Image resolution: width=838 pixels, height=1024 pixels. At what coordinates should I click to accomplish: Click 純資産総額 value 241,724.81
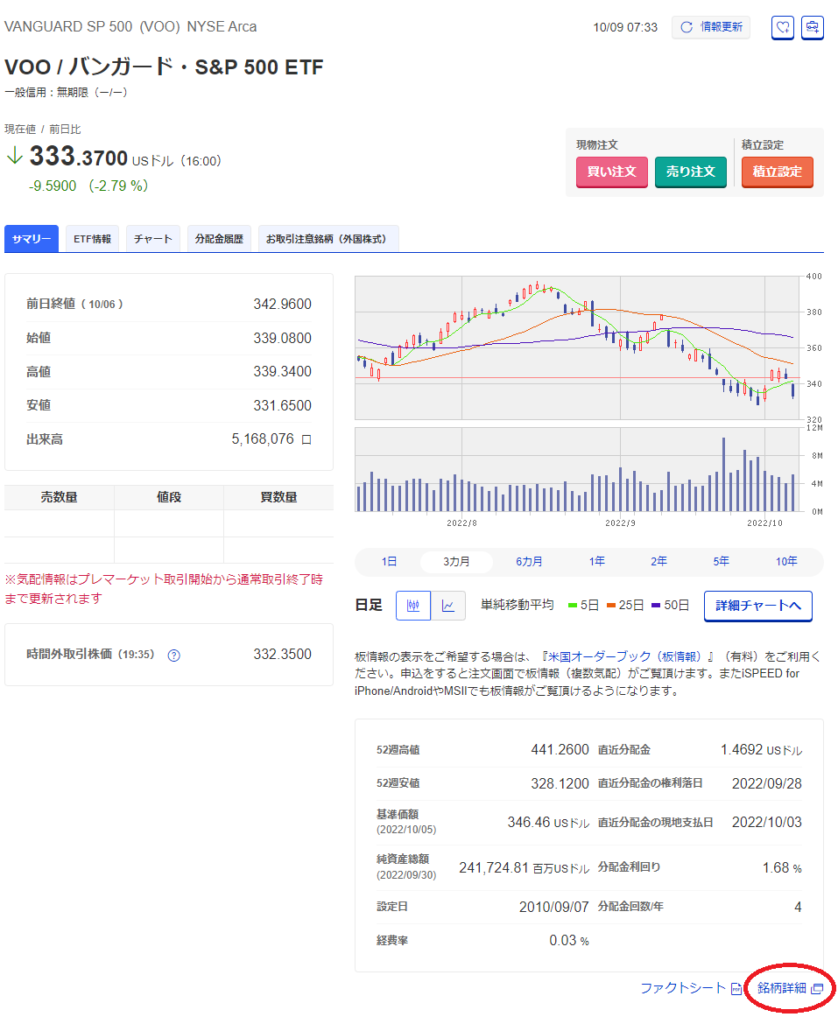(x=493, y=868)
